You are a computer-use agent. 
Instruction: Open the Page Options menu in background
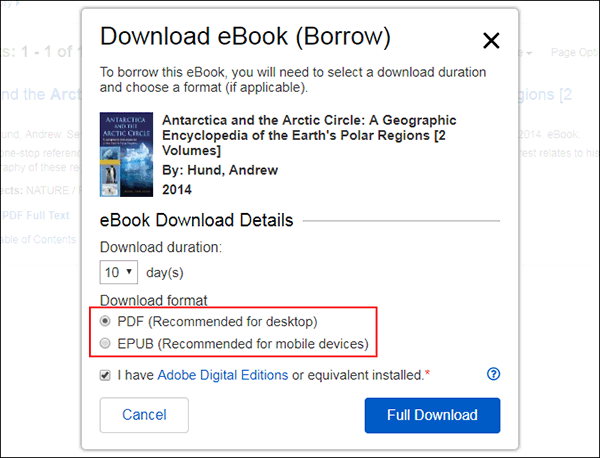tap(575, 52)
